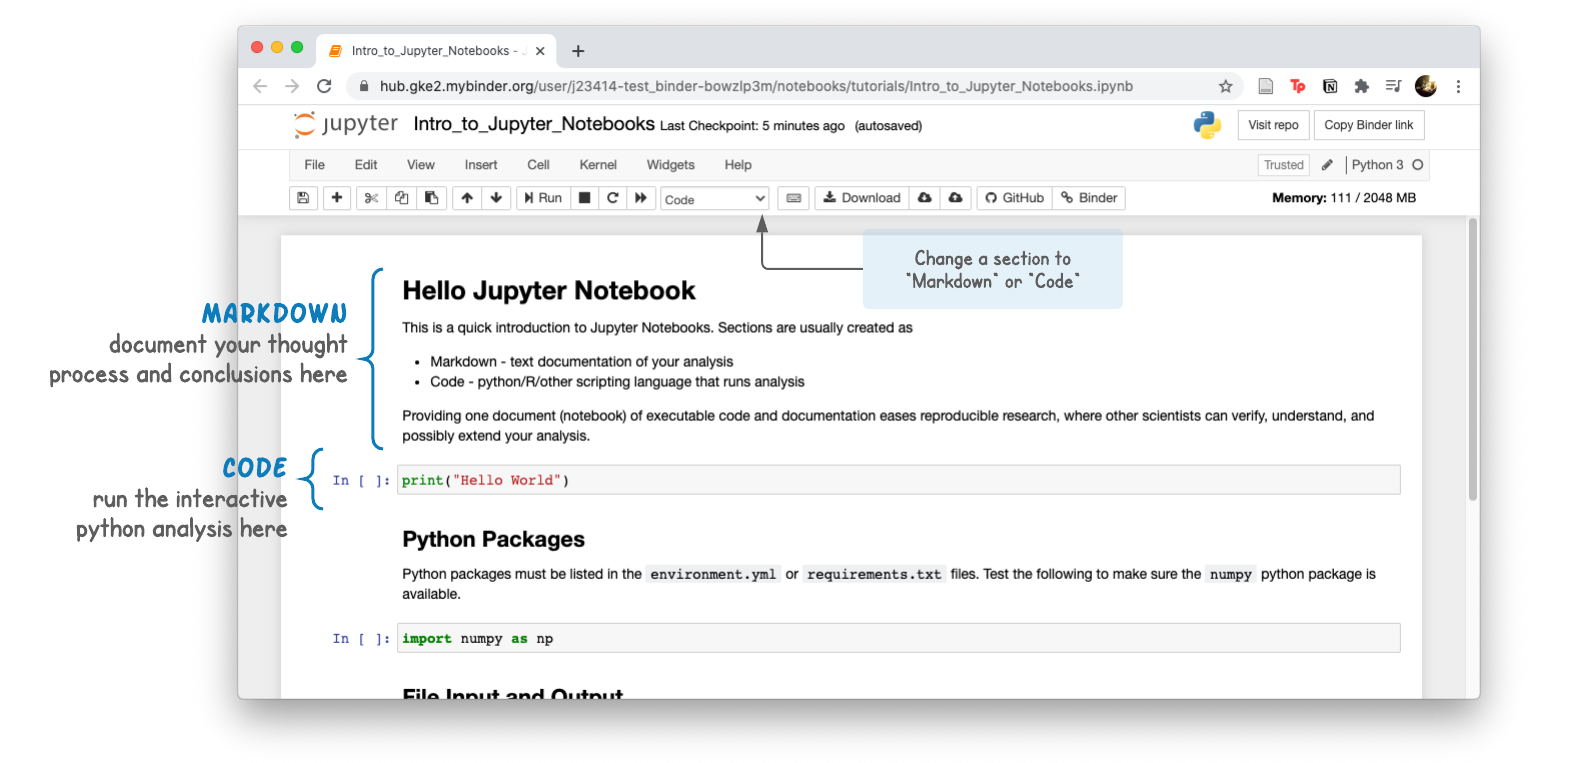Select the Hello Jupyter Notebook heading cell
Screen dimensions: 1576x763
point(548,291)
